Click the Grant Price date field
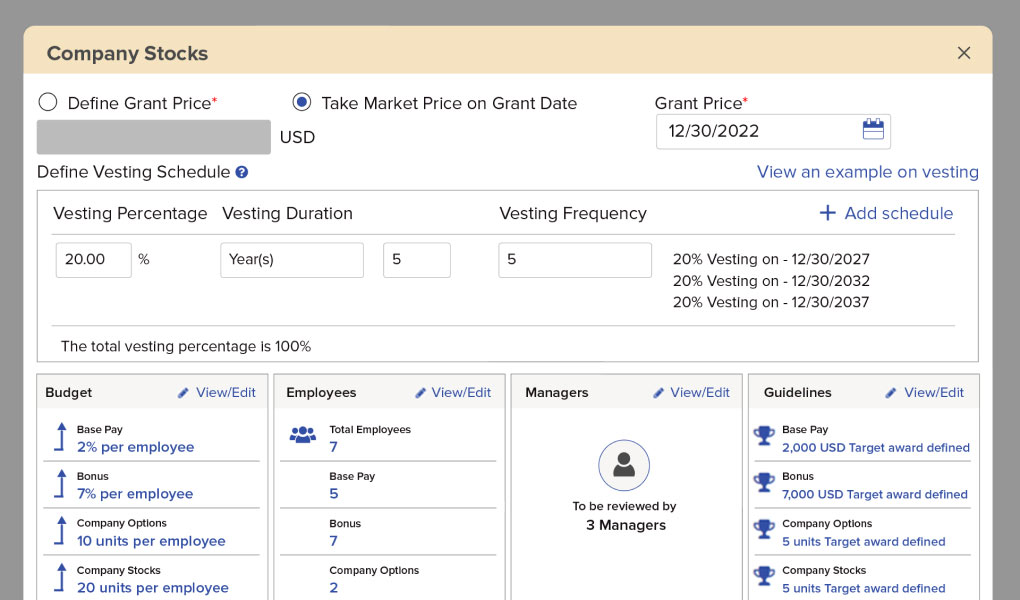The height and width of the screenshot is (600, 1020). coord(756,131)
